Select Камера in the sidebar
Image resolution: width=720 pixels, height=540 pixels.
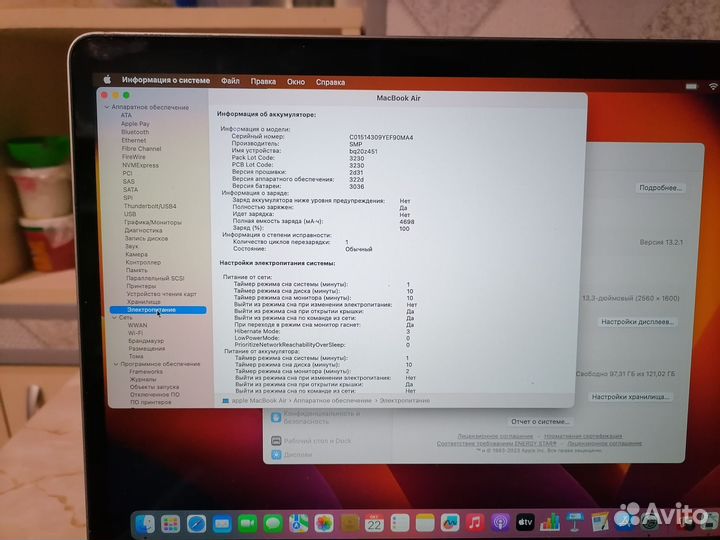[x=137, y=254]
